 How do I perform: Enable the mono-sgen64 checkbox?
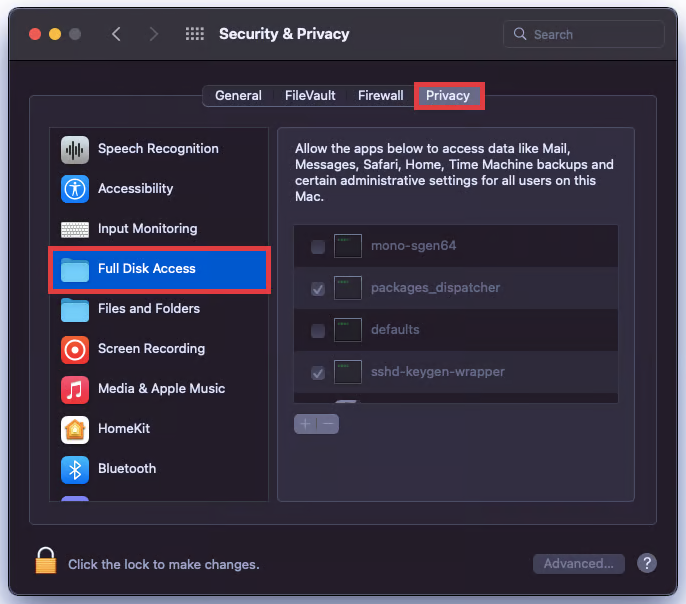(318, 247)
